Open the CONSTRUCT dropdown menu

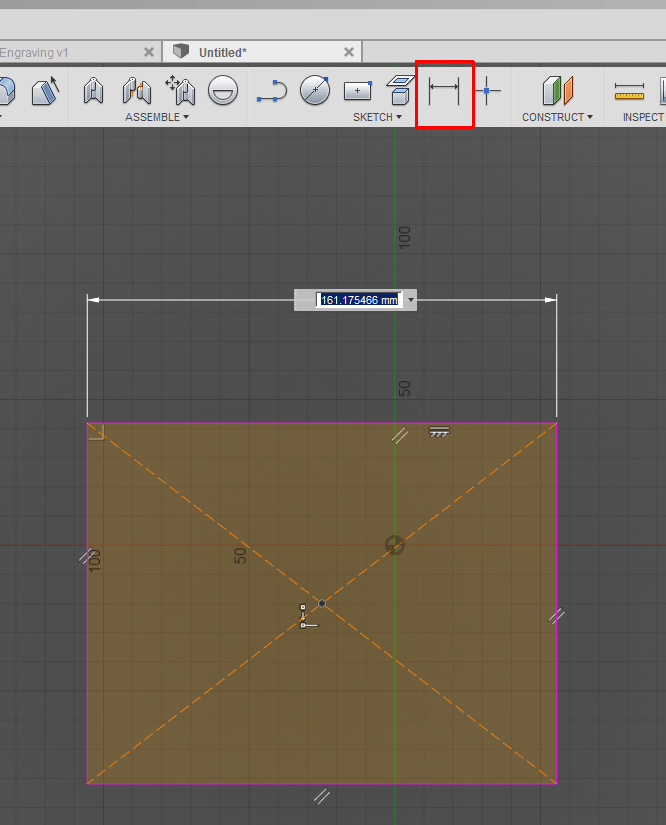click(557, 117)
